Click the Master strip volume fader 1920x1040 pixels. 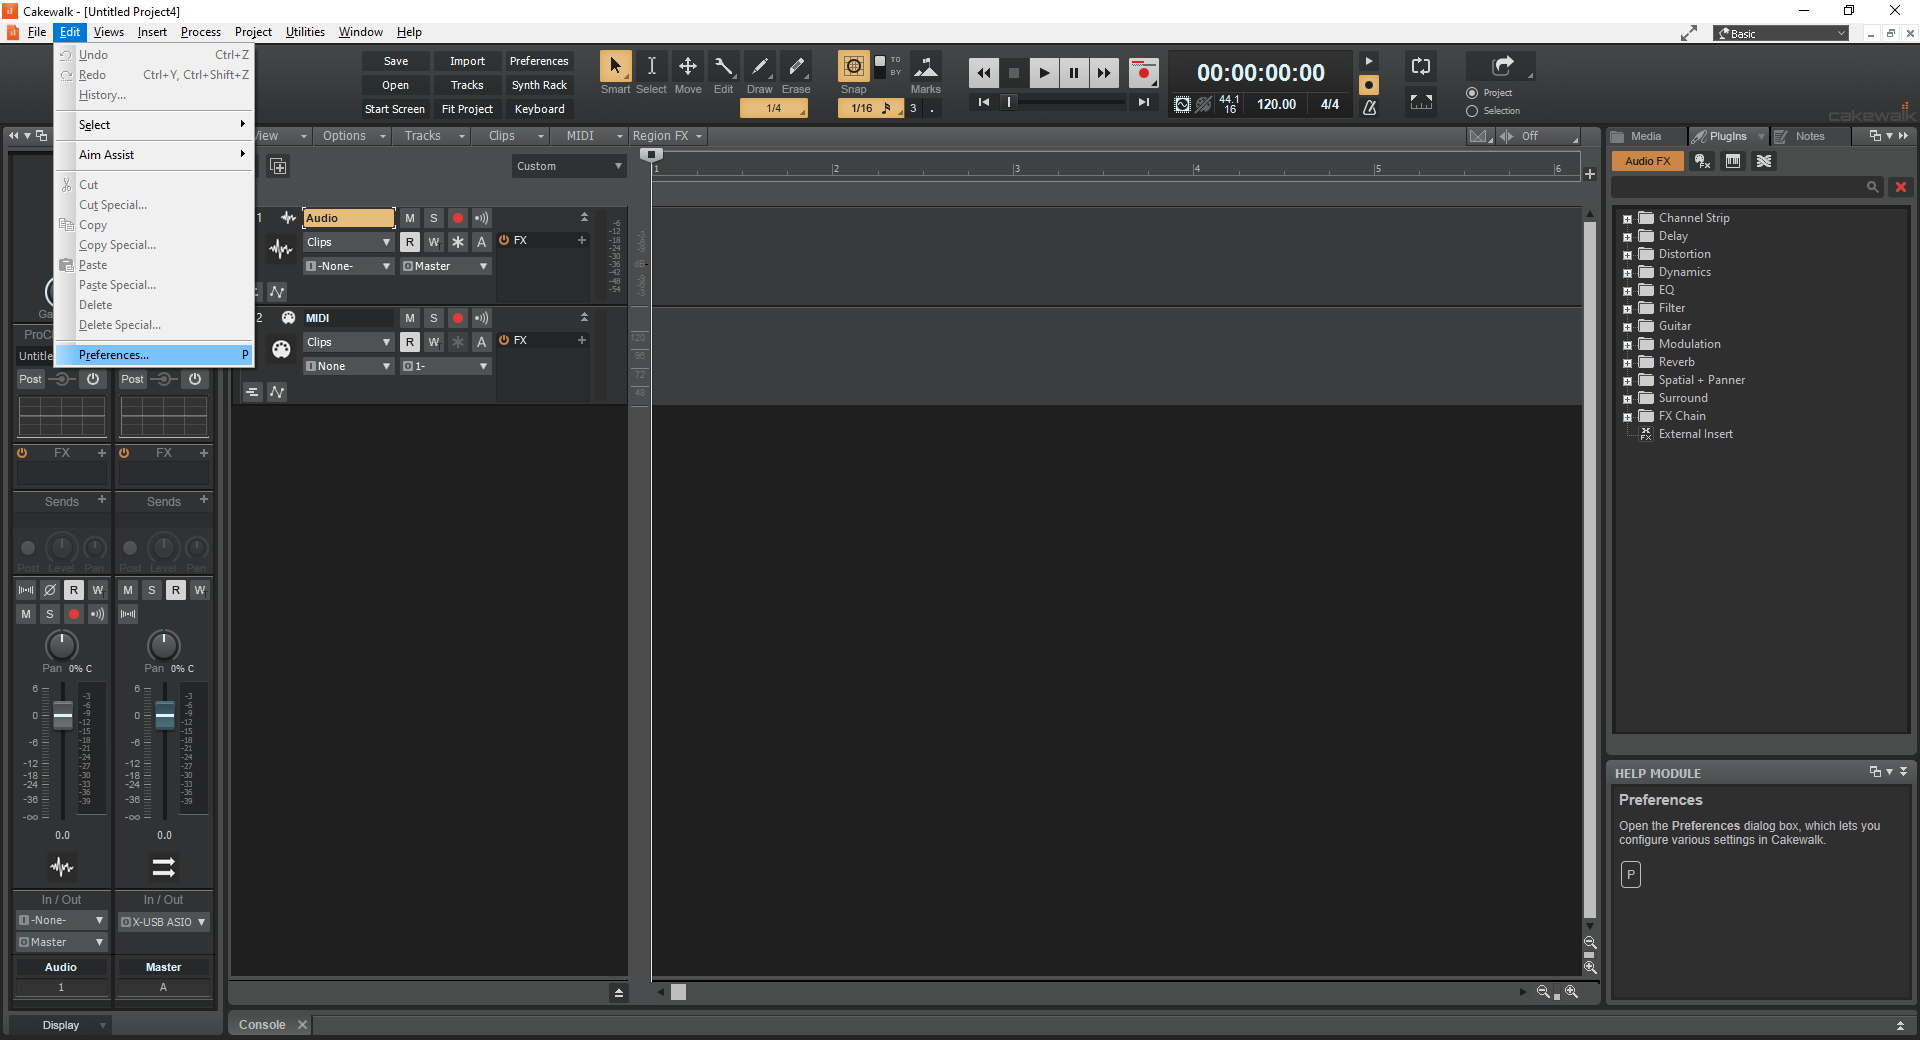coord(165,715)
